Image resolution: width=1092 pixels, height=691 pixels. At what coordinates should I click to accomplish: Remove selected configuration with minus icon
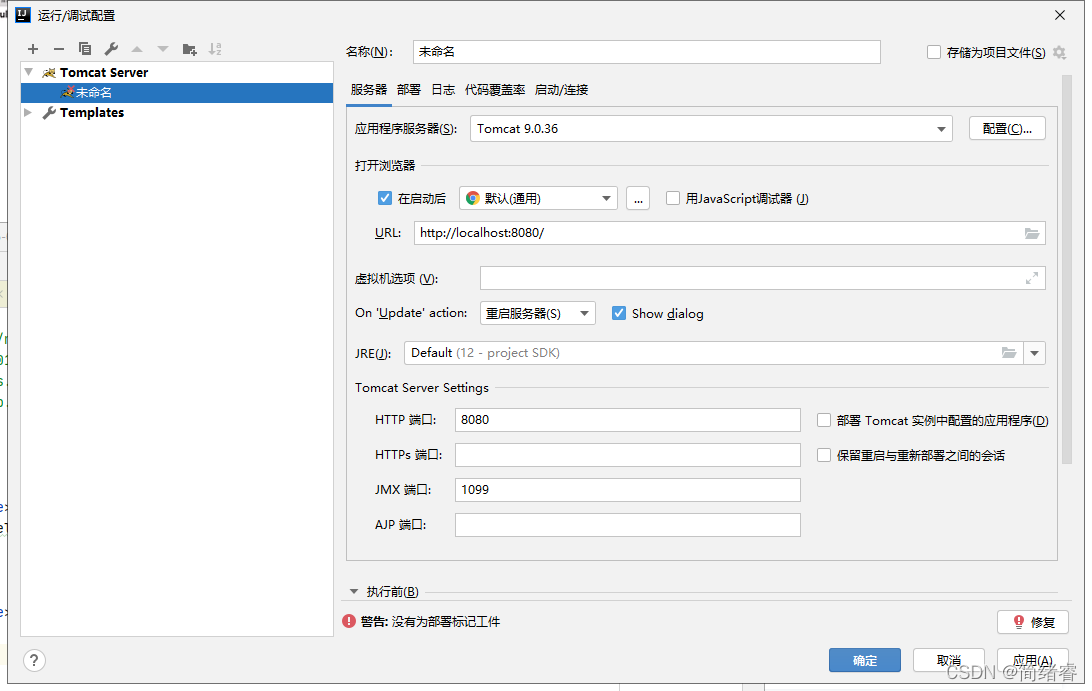coord(59,48)
